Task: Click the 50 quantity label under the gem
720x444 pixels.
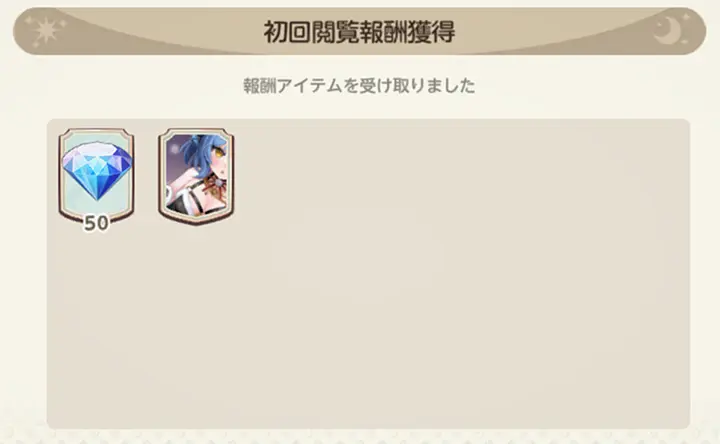Action: pos(96,223)
